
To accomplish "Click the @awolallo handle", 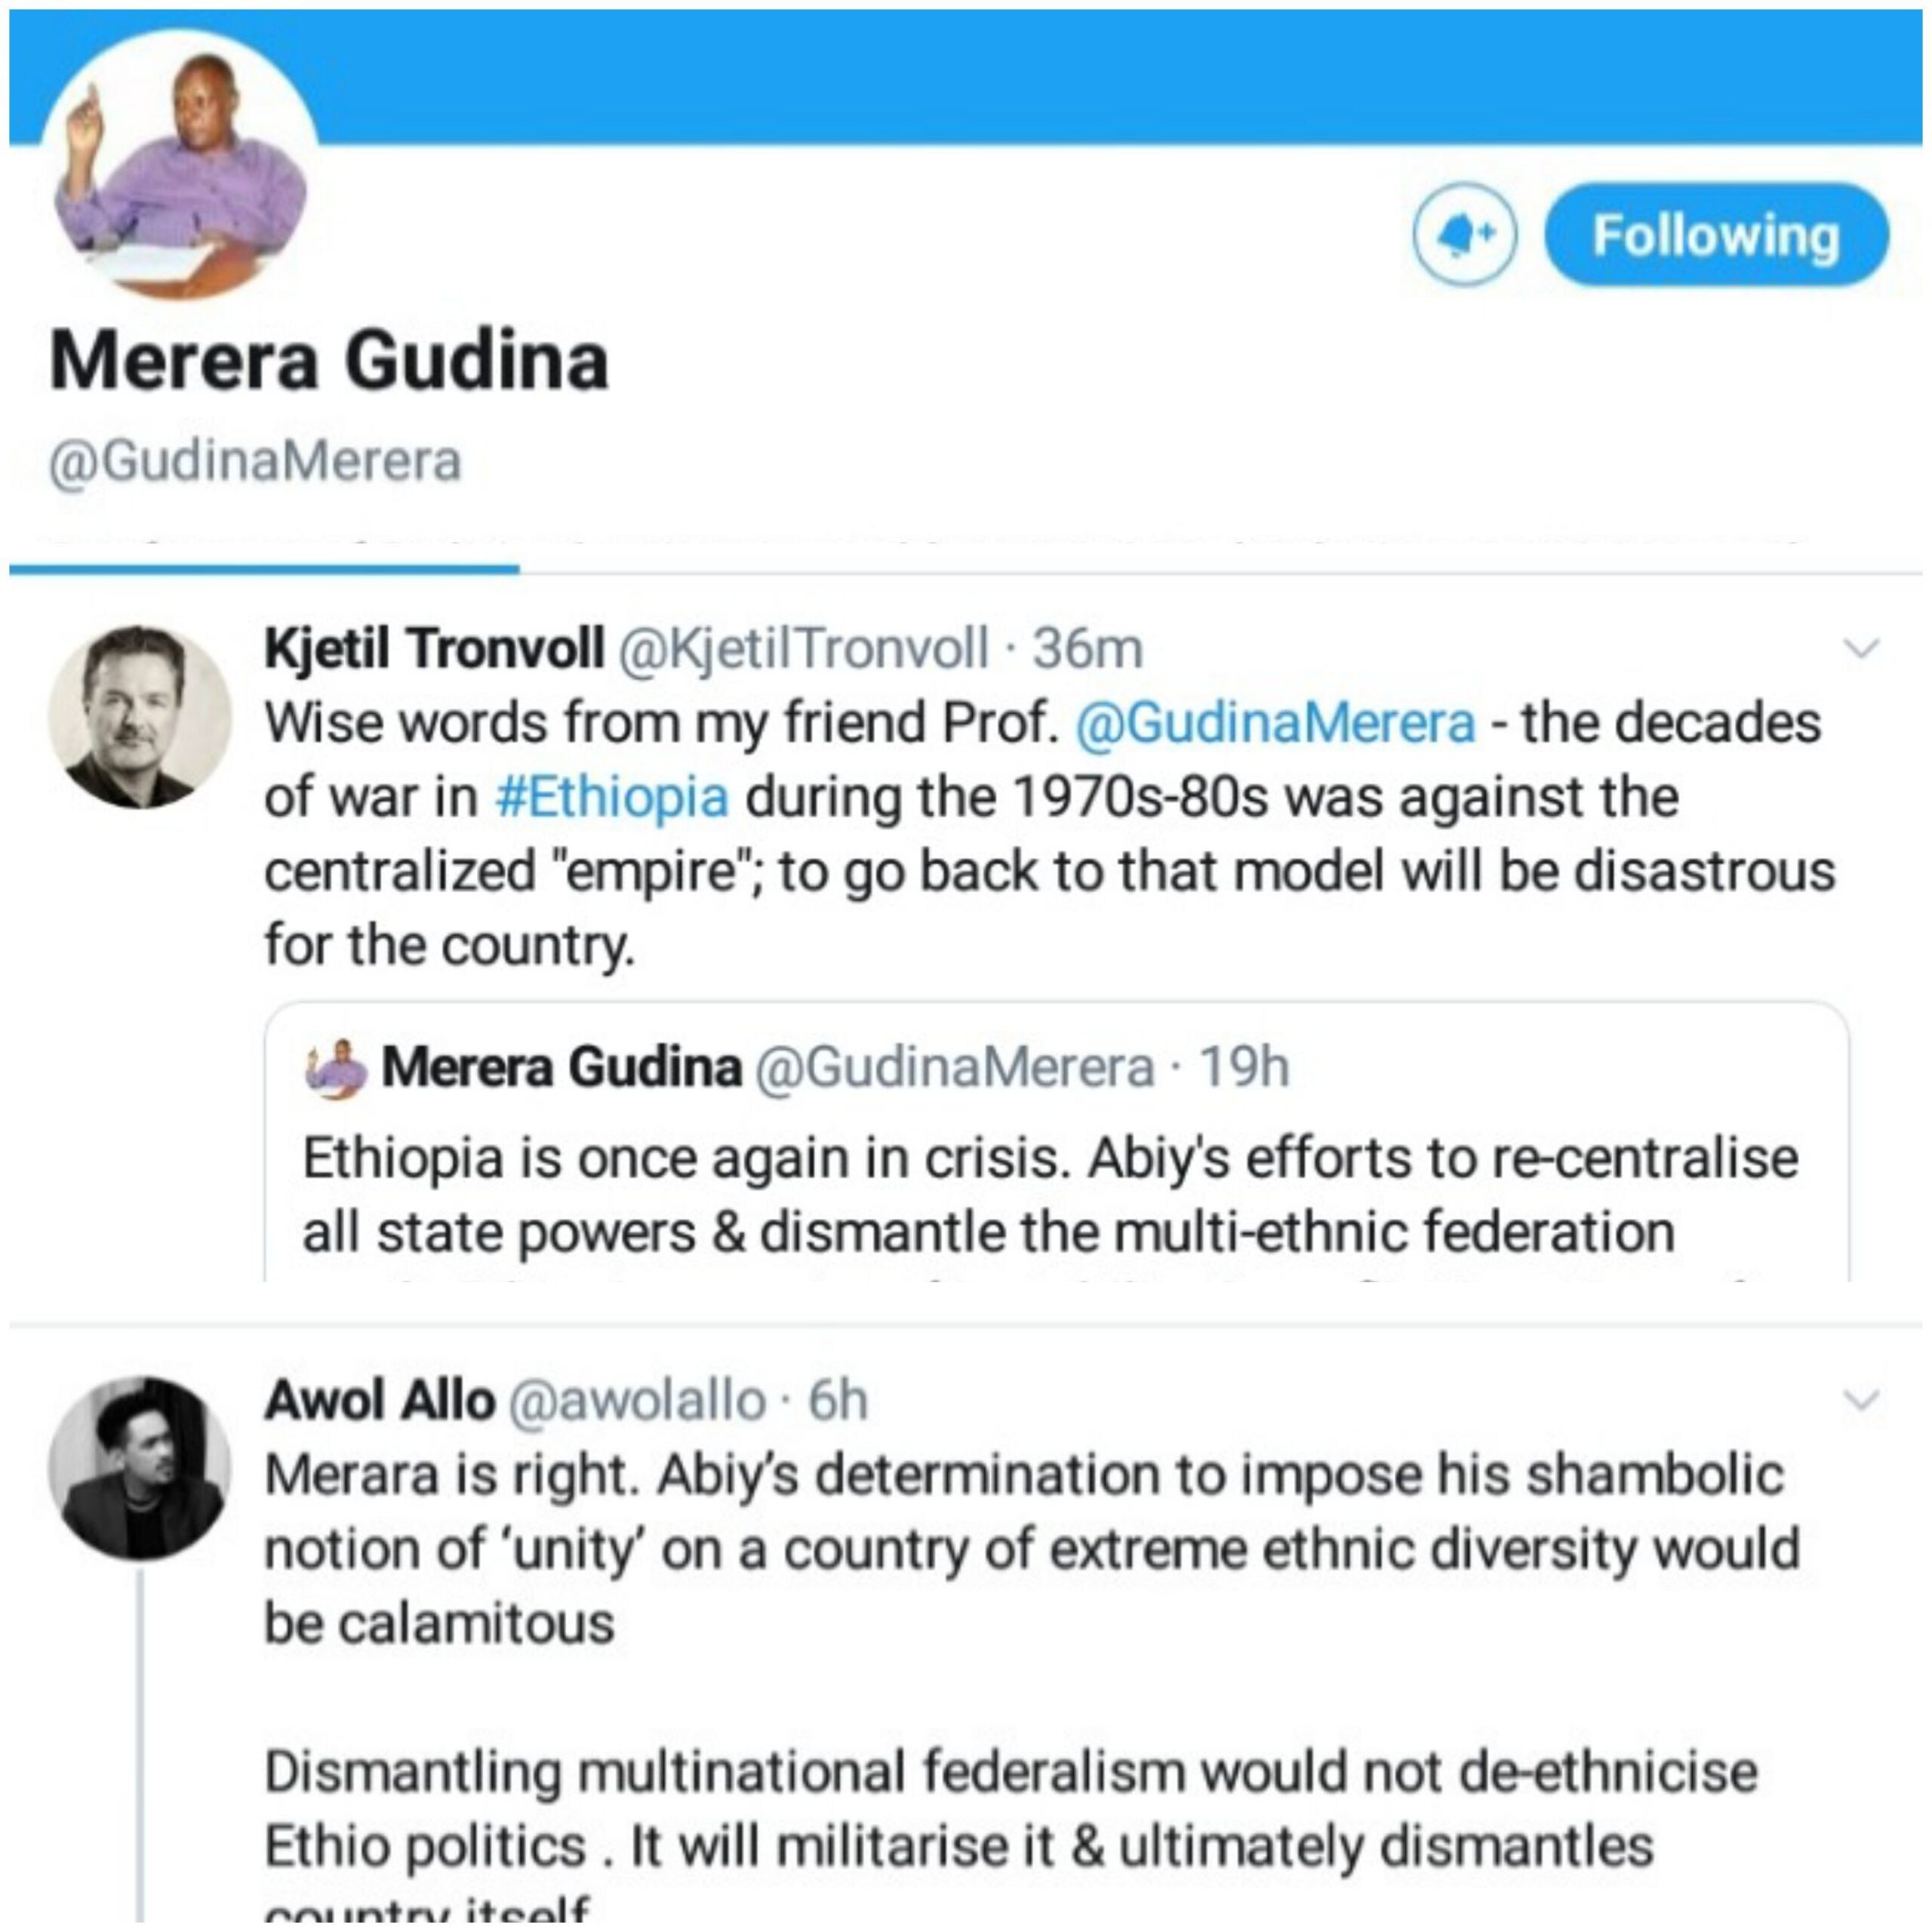I will [637, 1400].
